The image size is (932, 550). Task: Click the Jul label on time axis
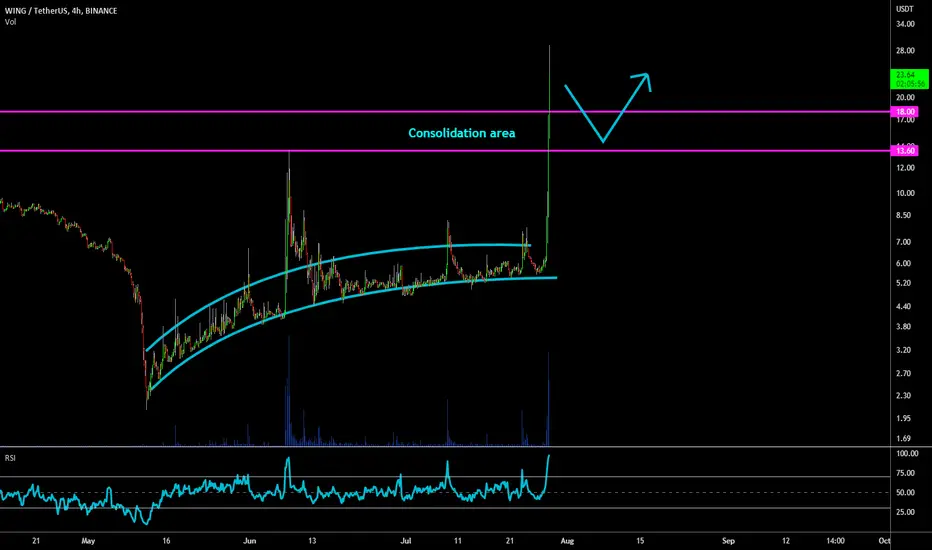tap(406, 541)
